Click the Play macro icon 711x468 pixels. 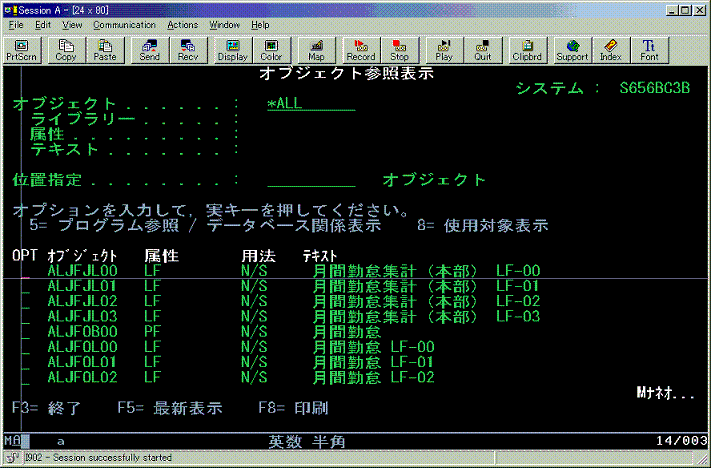444,50
